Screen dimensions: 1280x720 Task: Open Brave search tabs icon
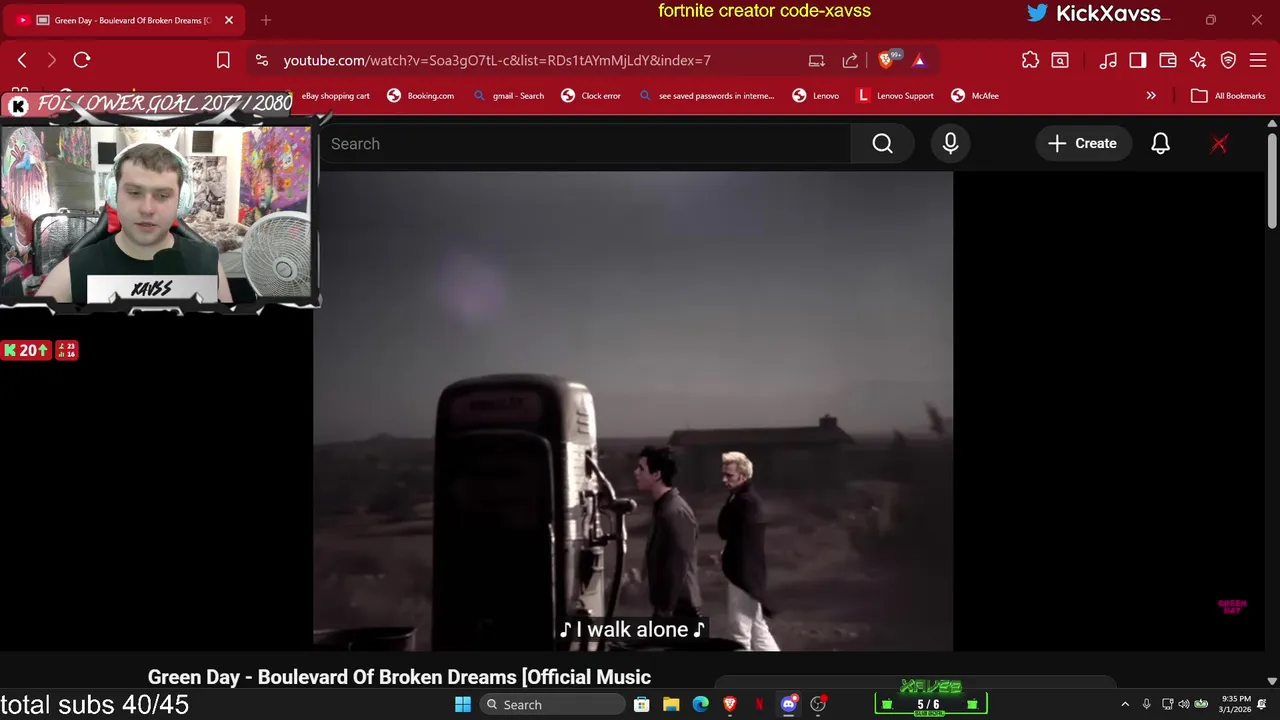point(1060,60)
